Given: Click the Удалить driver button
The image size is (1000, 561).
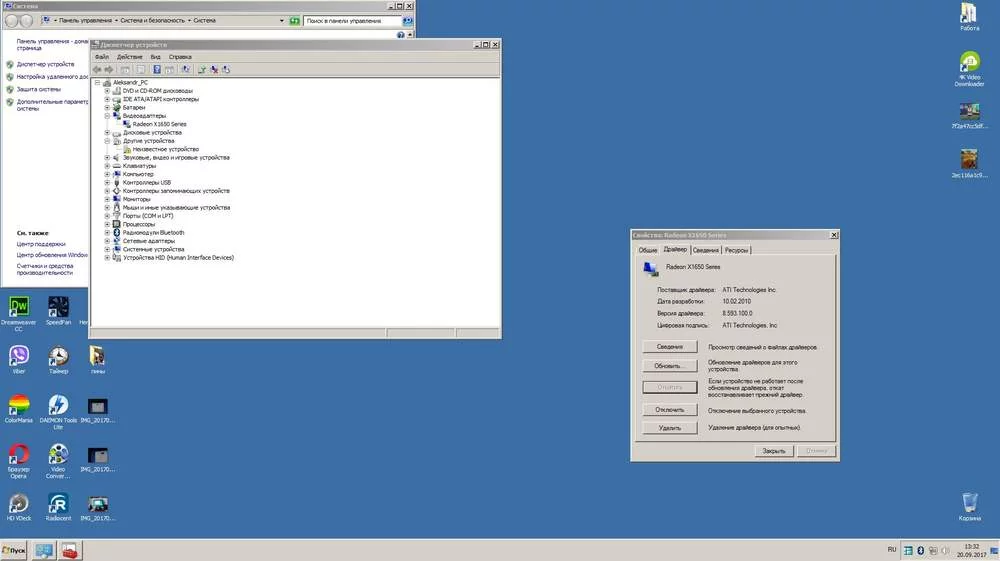Looking at the screenshot, I should [670, 428].
